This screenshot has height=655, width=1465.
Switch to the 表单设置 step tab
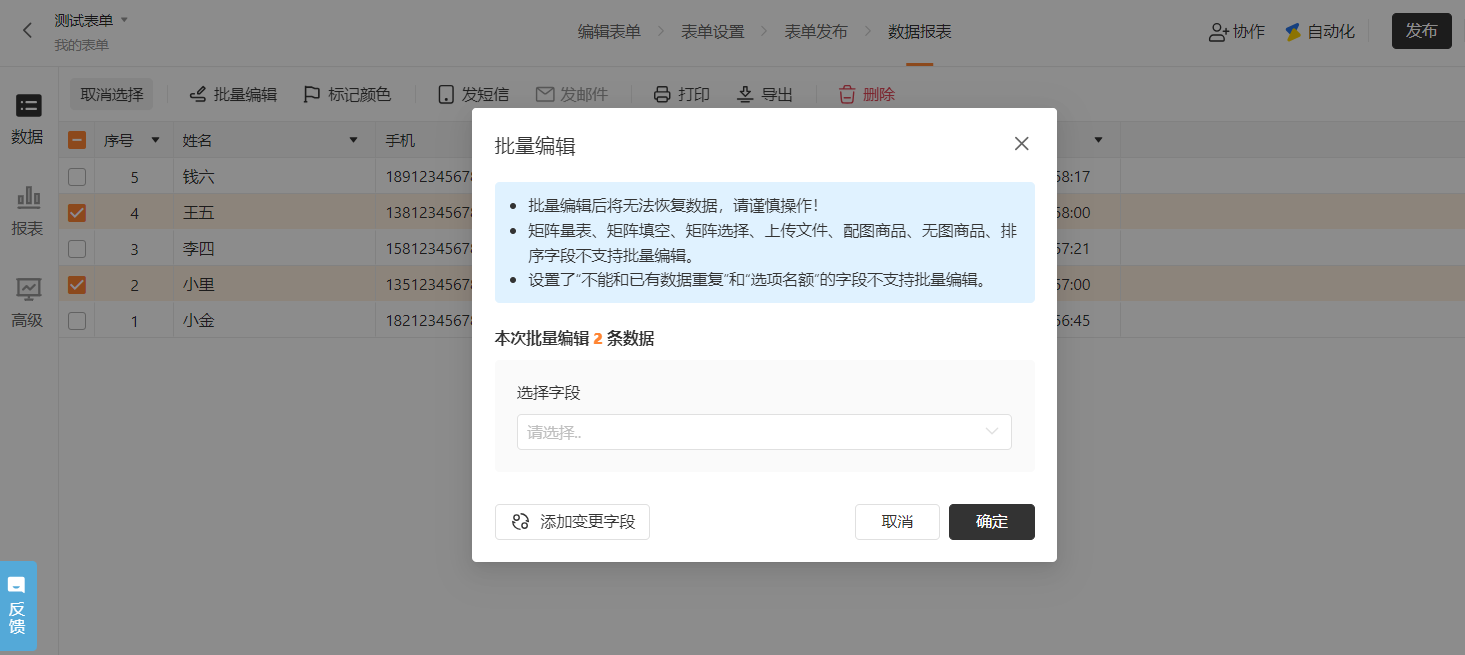click(x=713, y=32)
